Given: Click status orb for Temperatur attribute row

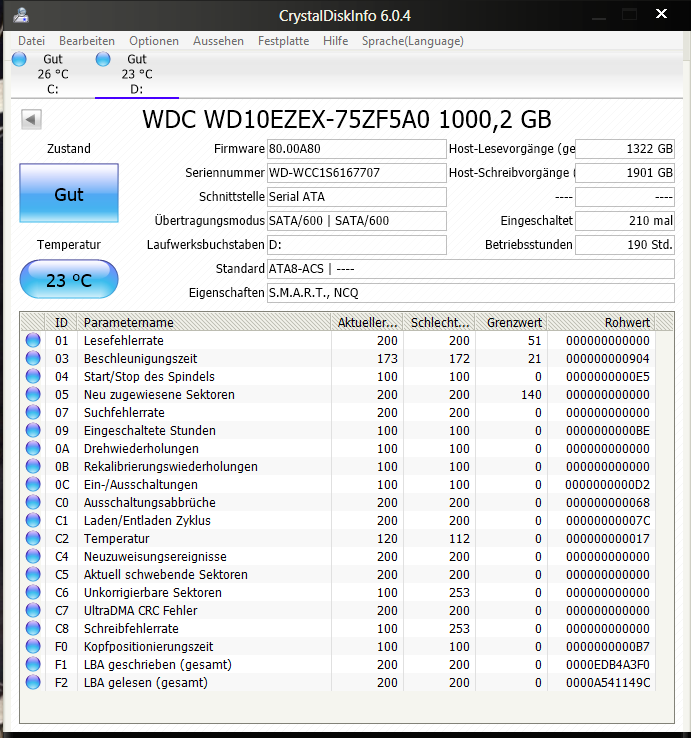Looking at the screenshot, I should tap(33, 538).
